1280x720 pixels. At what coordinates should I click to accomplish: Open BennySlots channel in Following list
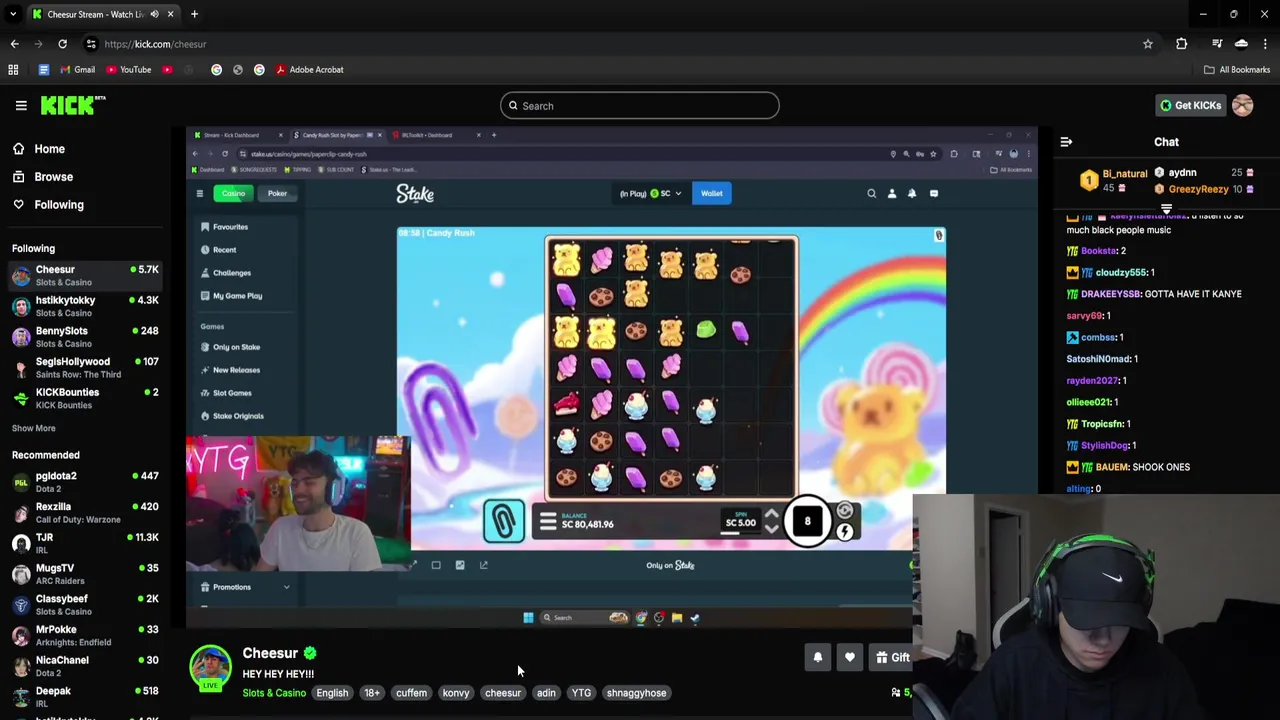pyautogui.click(x=85, y=337)
